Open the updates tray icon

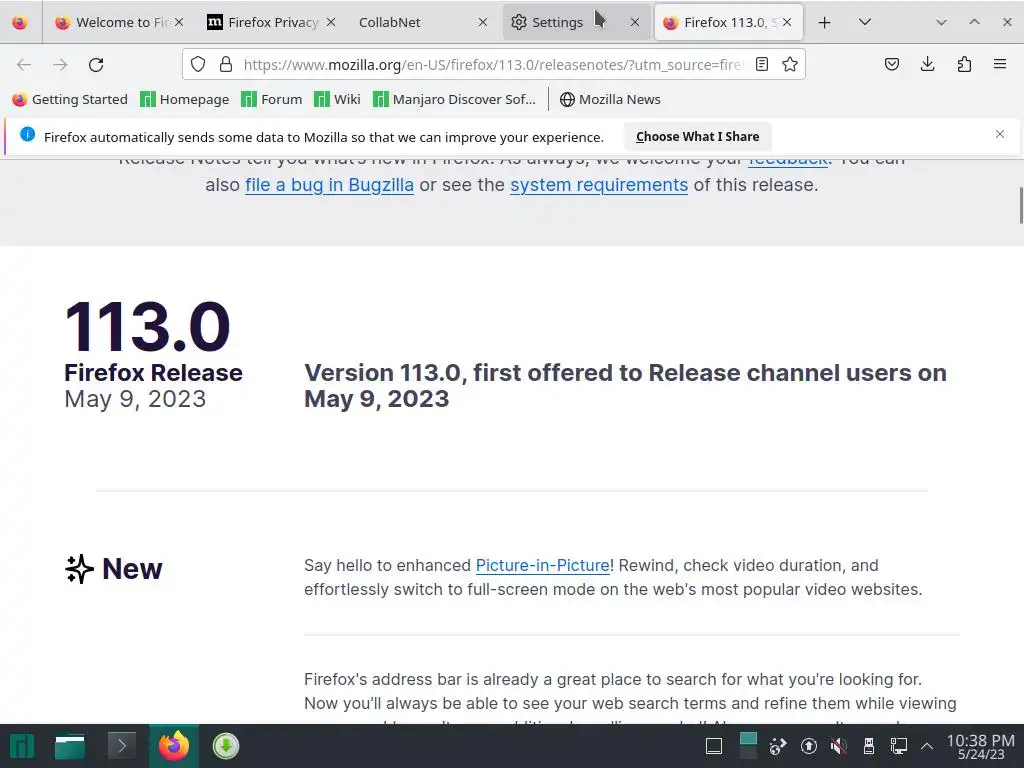coord(808,746)
